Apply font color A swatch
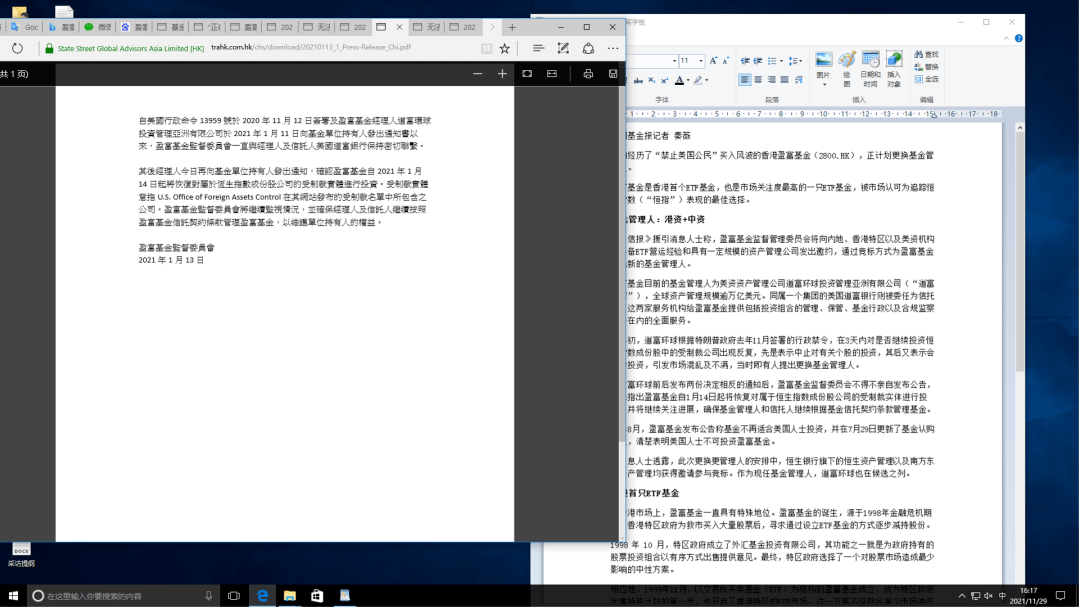The height and width of the screenshot is (608, 1080). (679, 81)
